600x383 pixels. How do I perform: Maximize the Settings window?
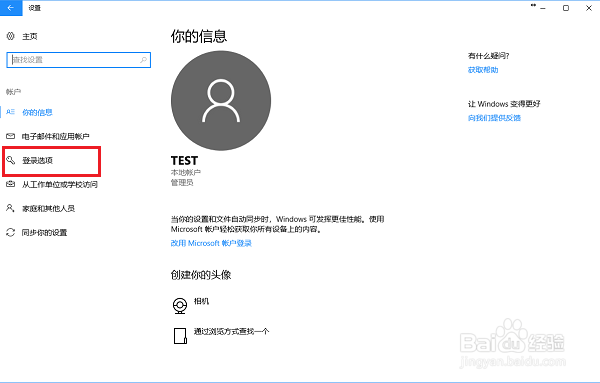coord(566,8)
